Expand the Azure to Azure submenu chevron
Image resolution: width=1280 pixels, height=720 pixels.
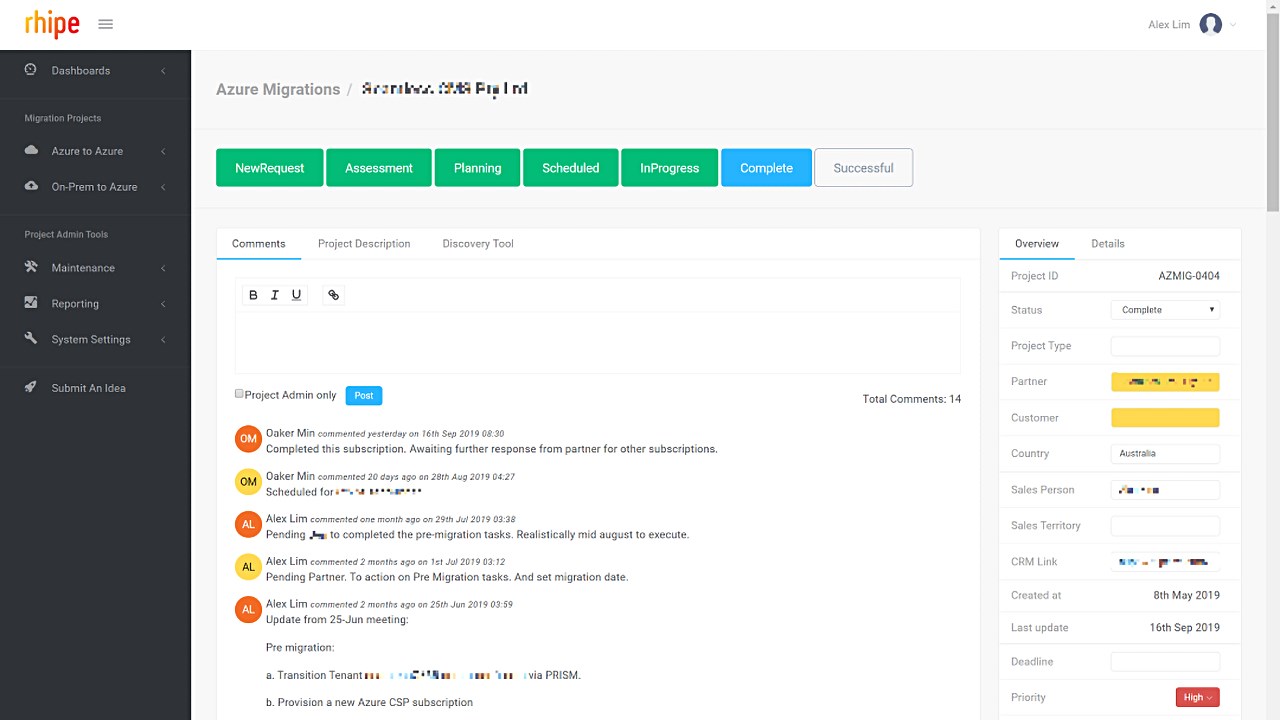(163, 151)
